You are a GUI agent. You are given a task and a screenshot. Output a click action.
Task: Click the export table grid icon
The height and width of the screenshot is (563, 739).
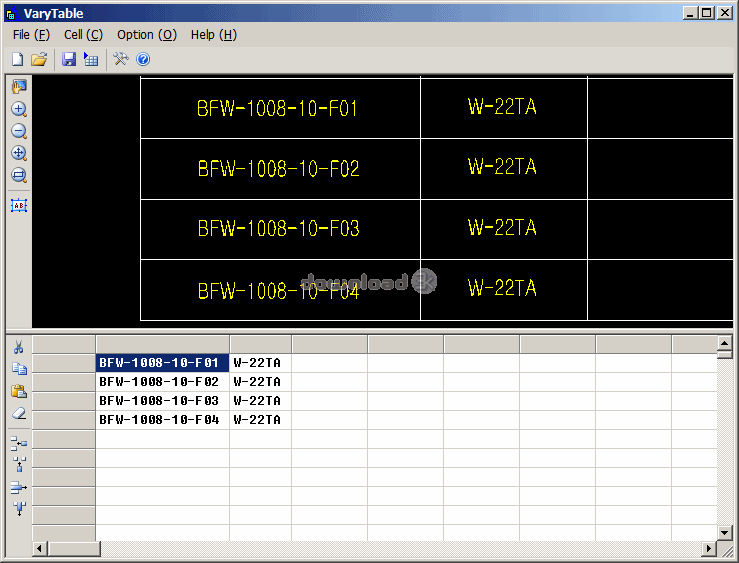(x=91, y=60)
